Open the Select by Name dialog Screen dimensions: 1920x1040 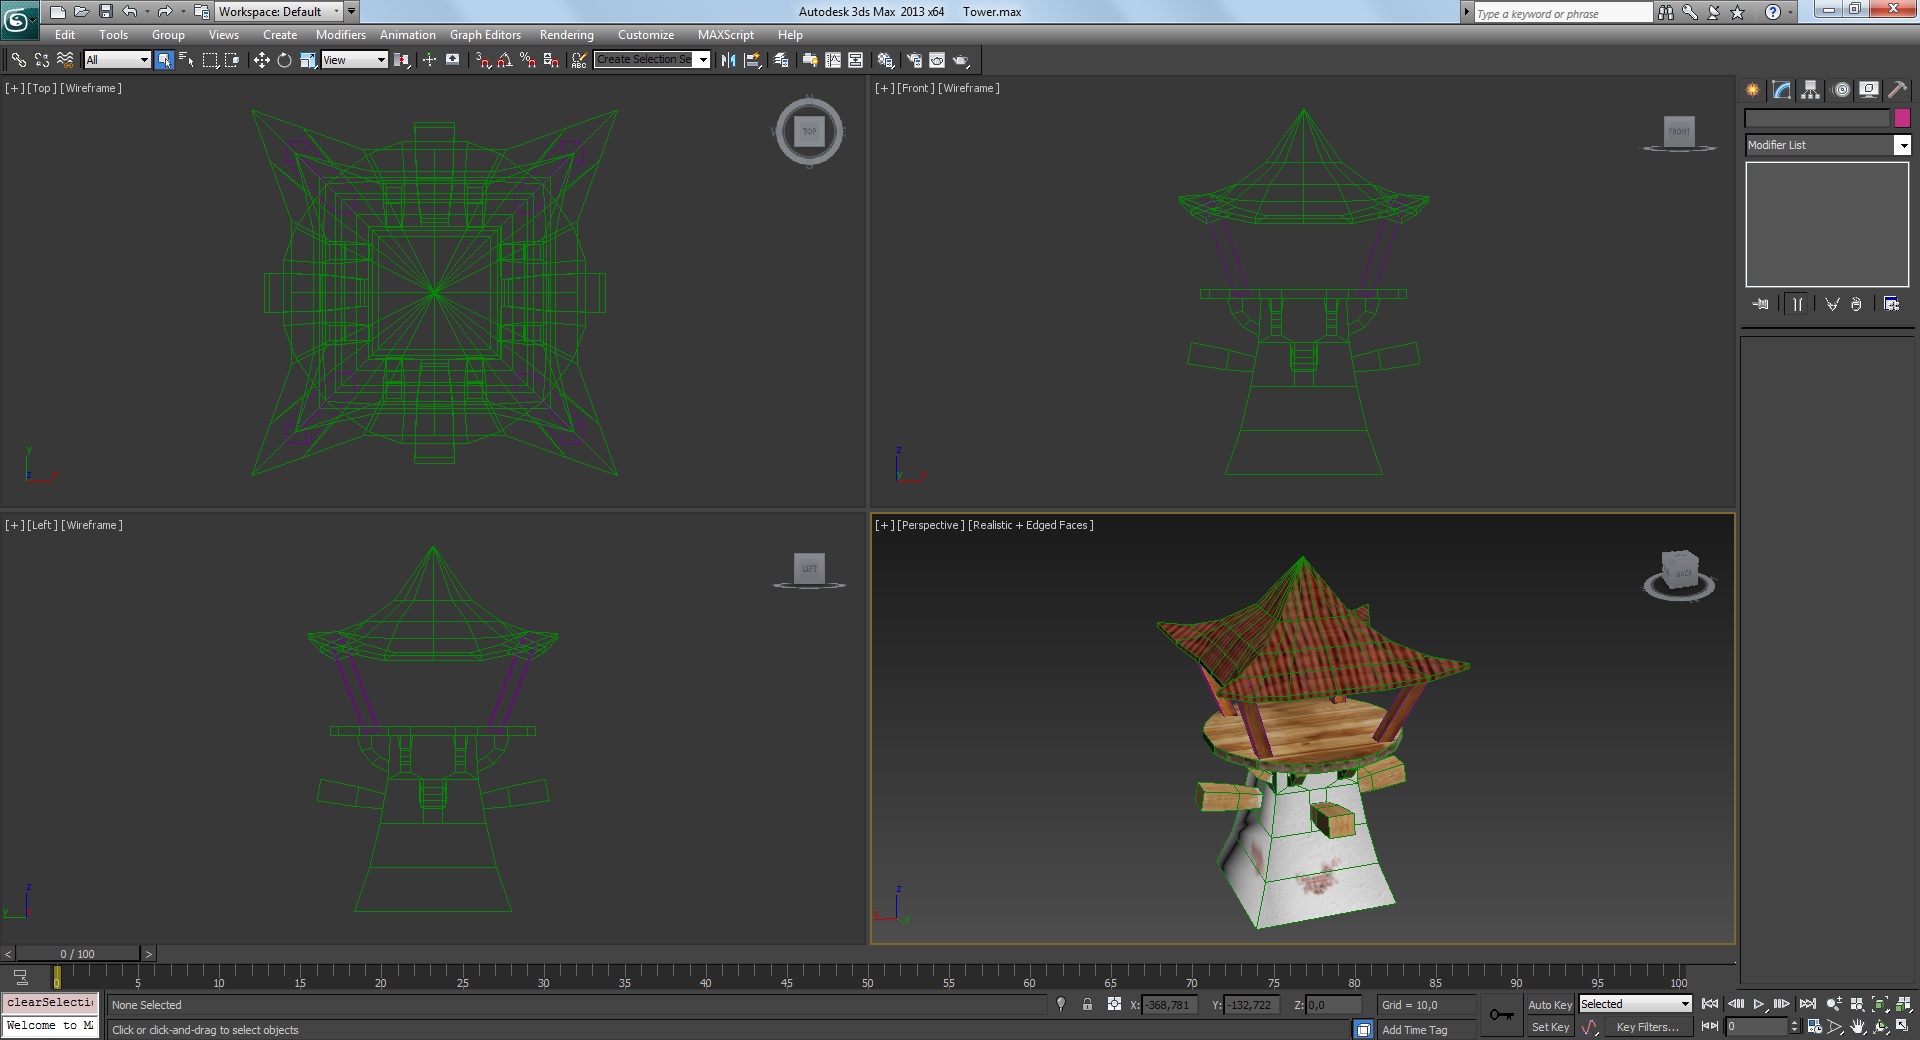point(186,60)
